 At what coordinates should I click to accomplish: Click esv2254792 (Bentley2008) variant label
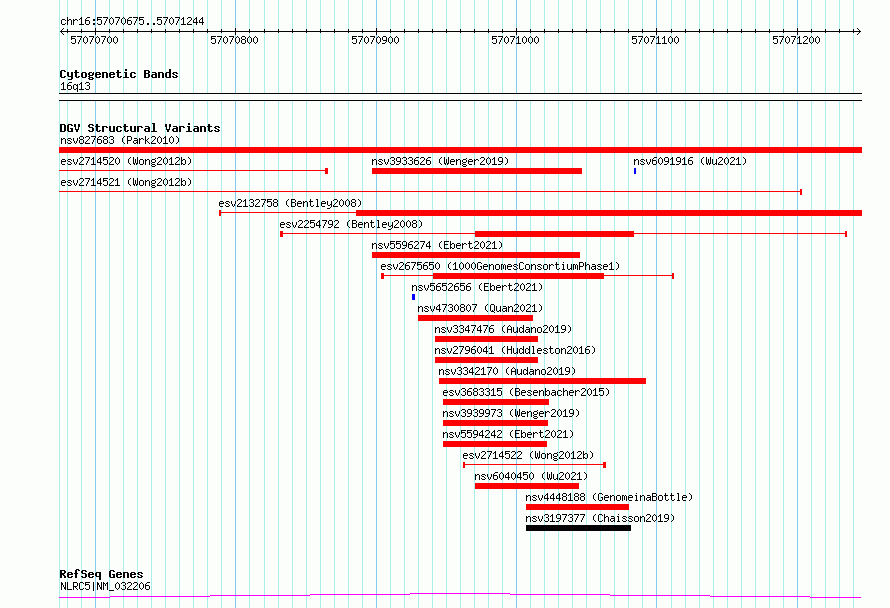pos(351,224)
